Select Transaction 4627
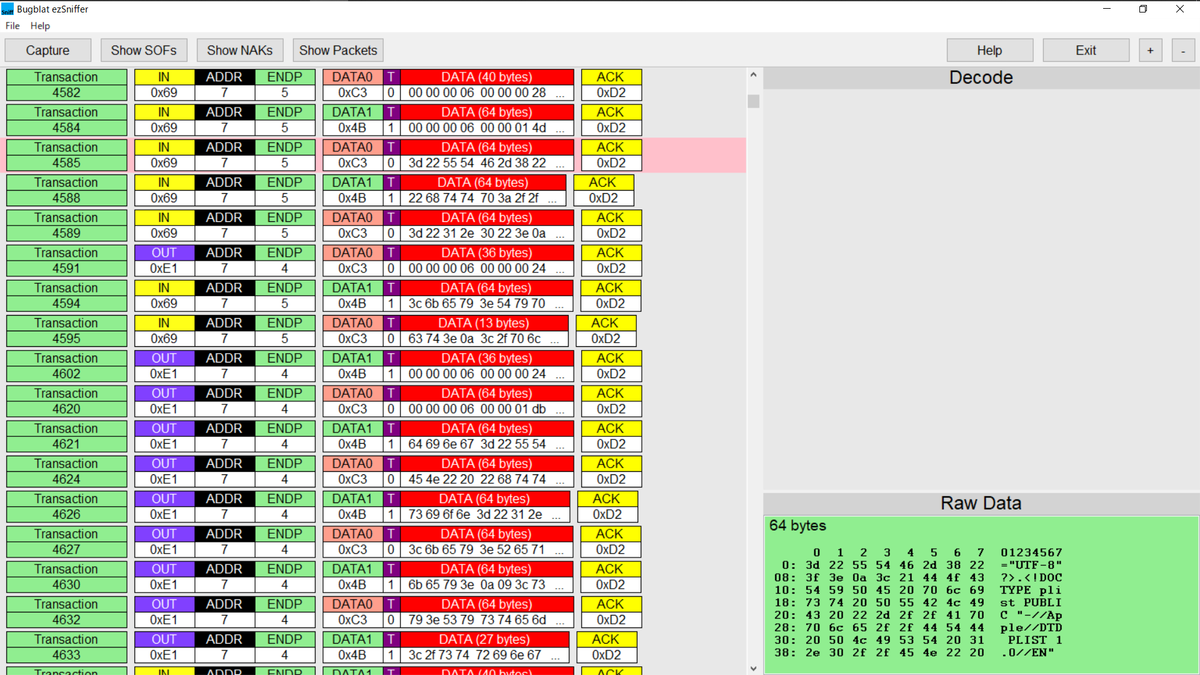 (66, 541)
